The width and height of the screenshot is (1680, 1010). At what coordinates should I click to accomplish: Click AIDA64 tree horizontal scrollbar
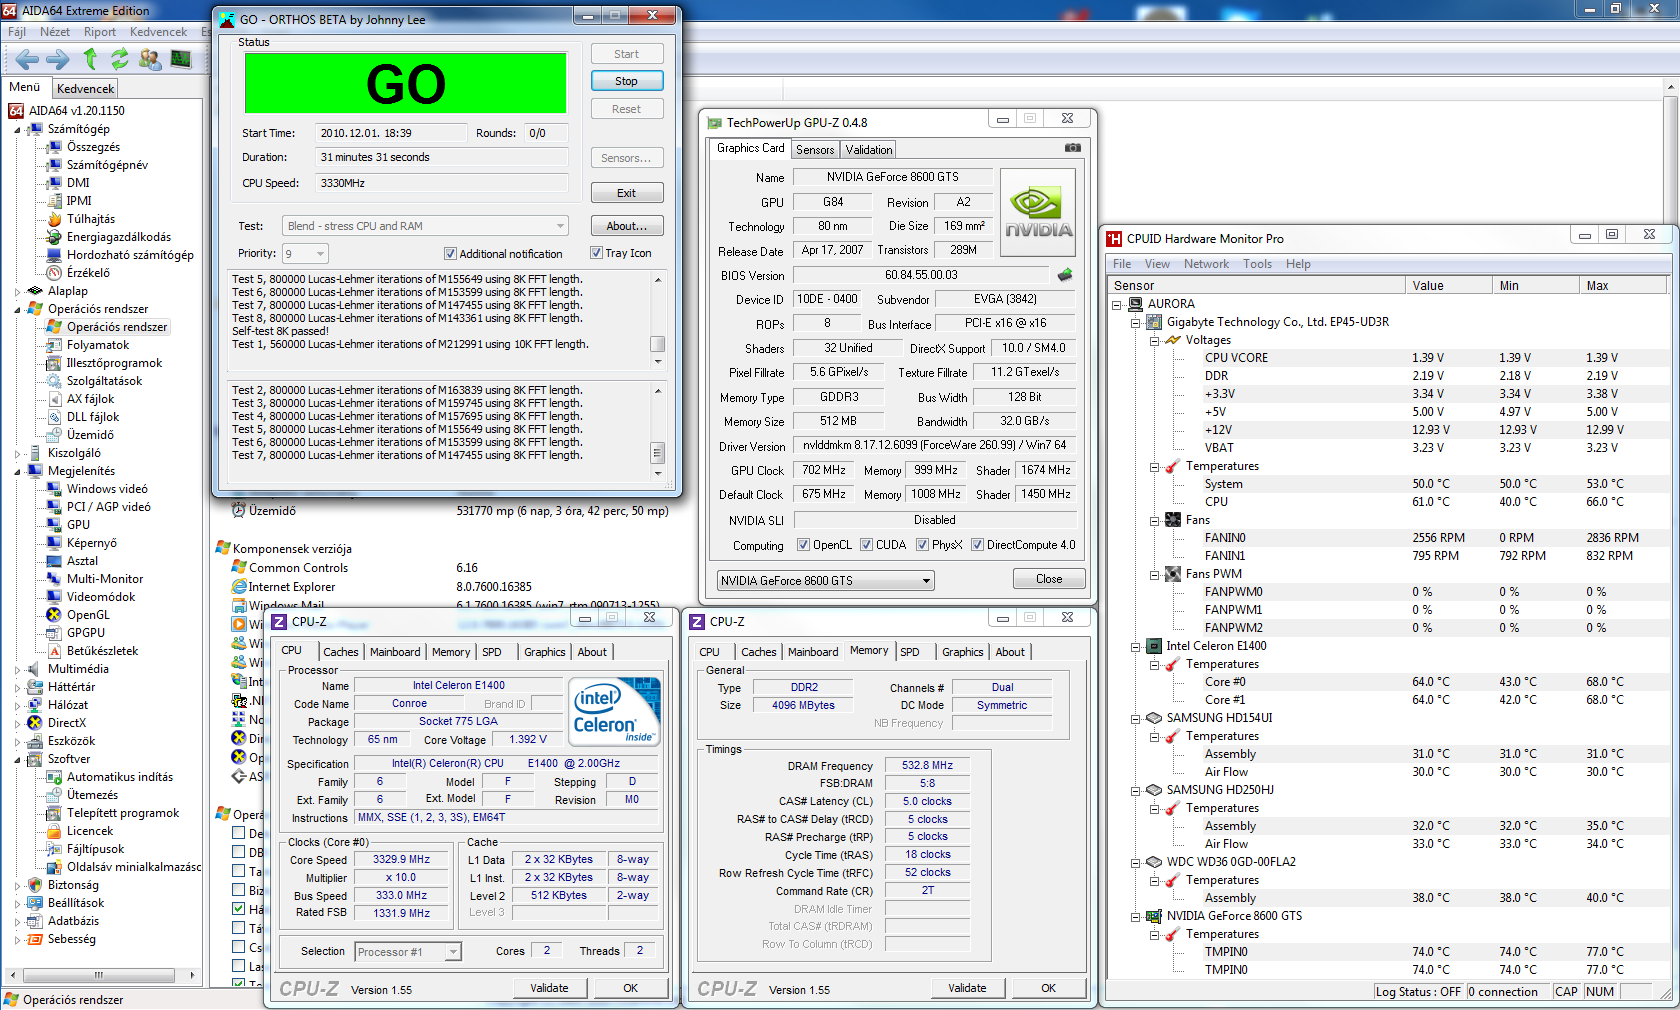[98, 974]
